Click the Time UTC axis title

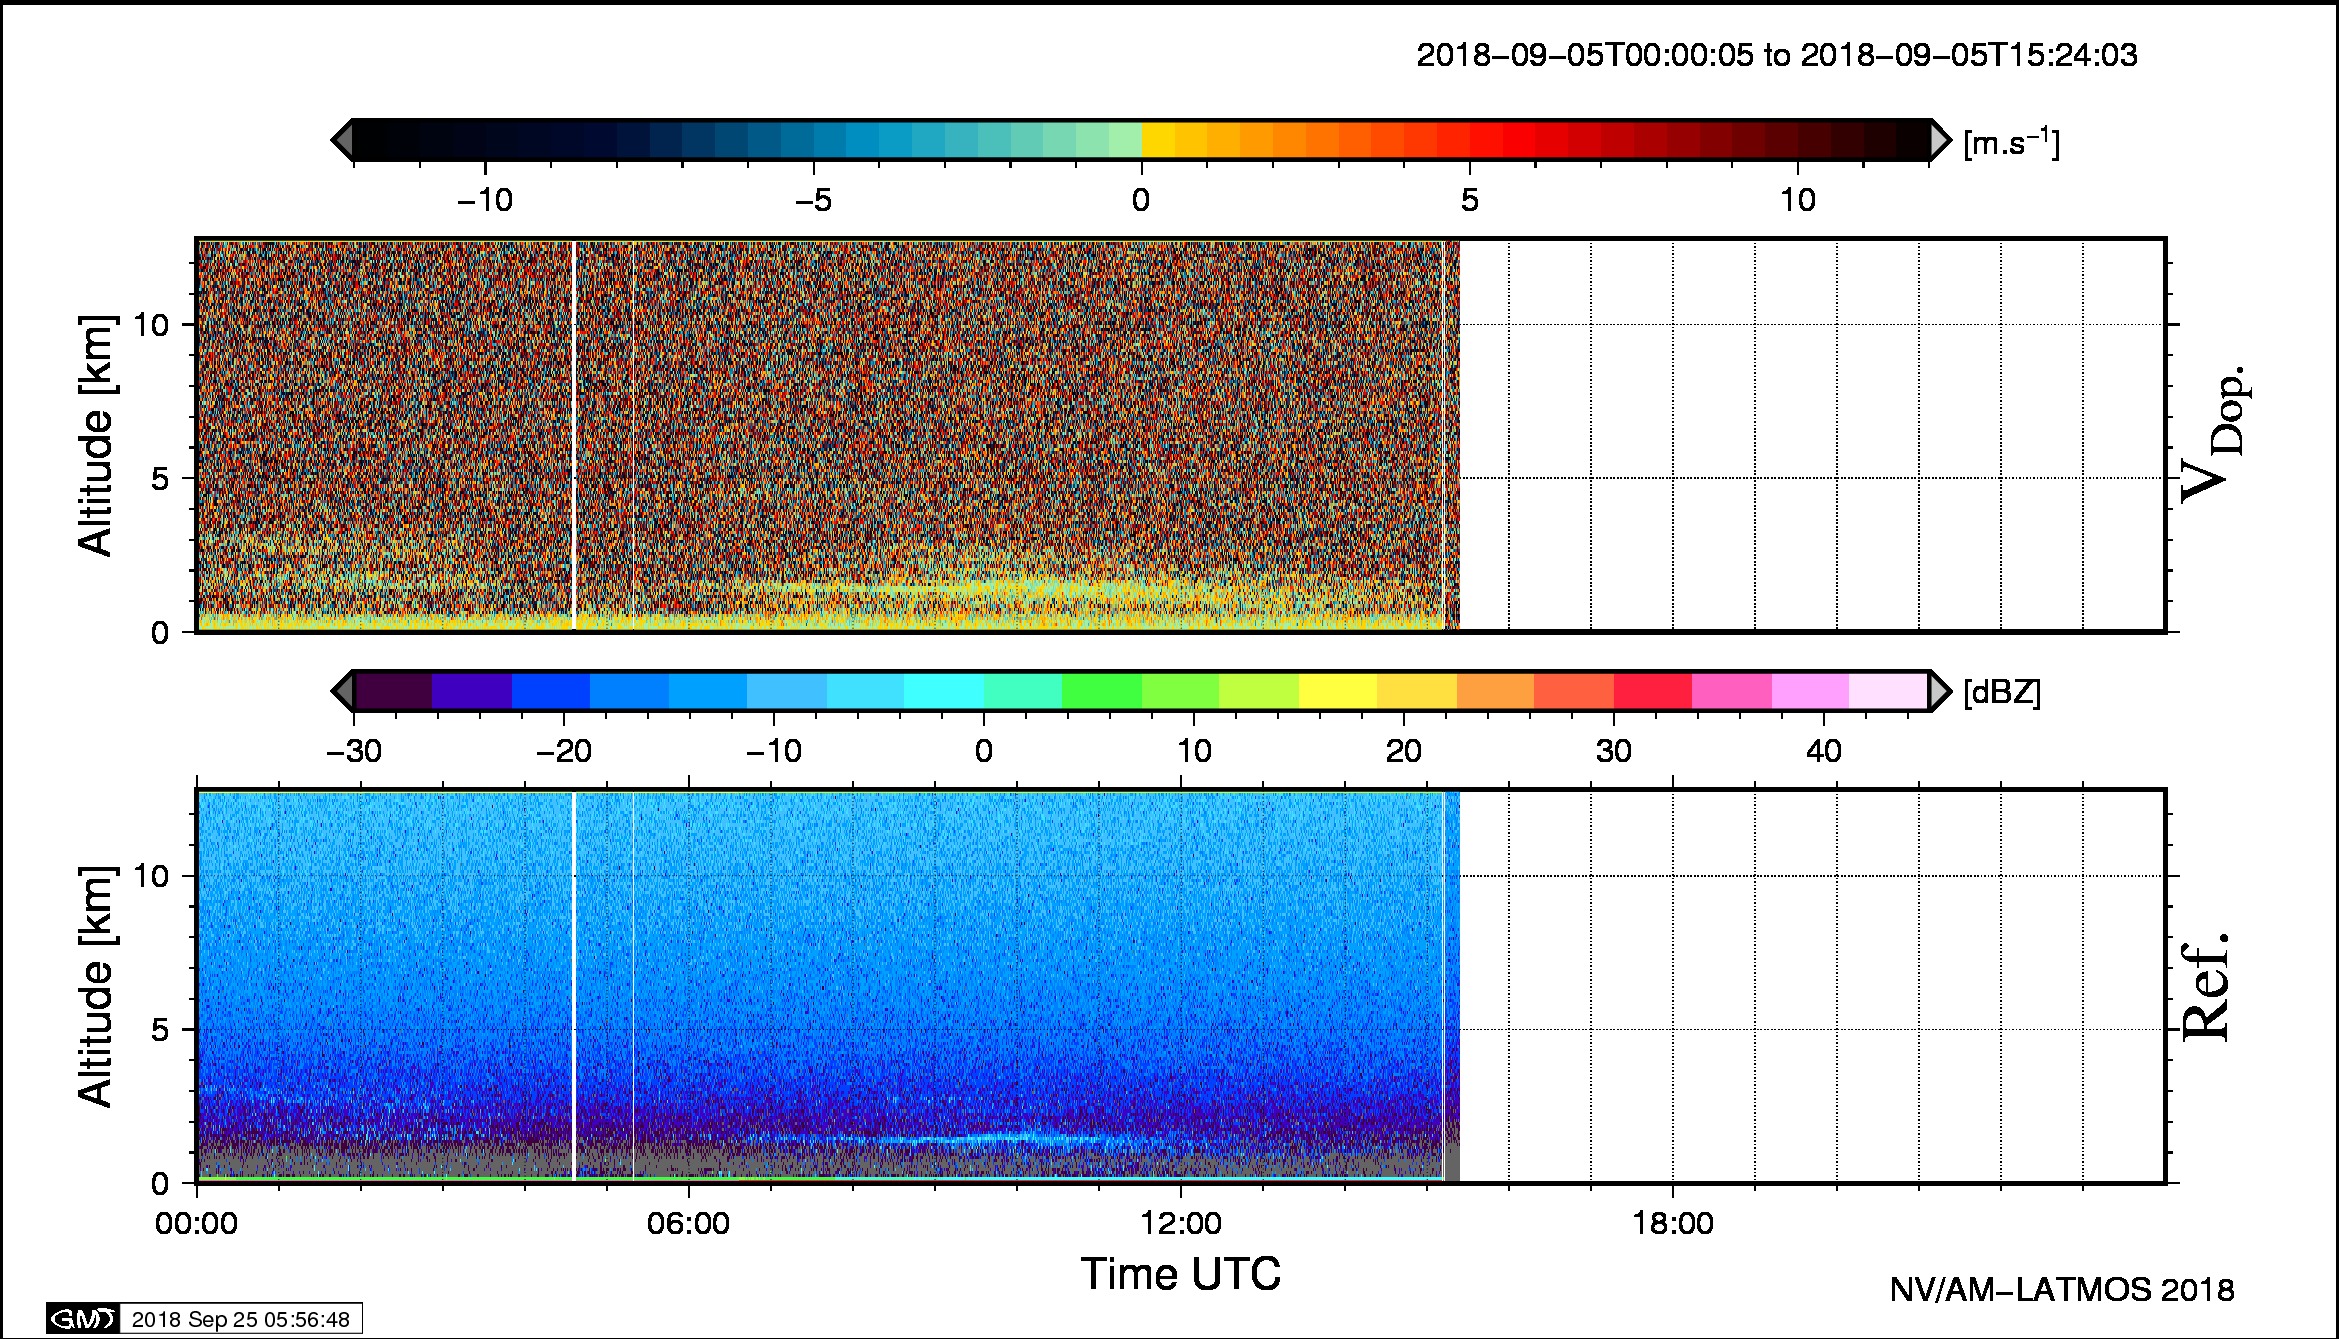pyautogui.click(x=1180, y=1274)
